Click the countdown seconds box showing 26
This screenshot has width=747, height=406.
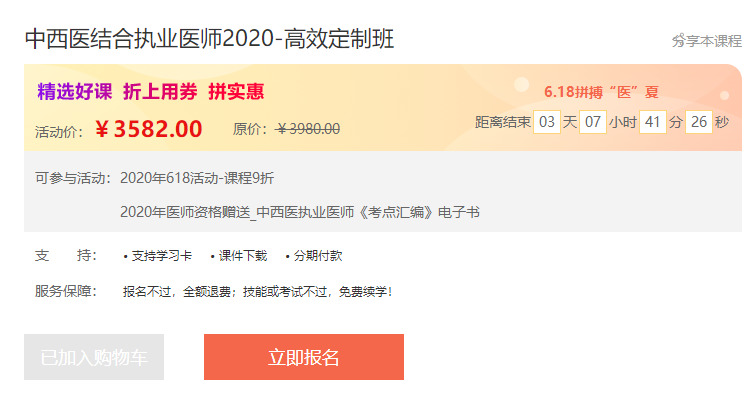pyautogui.click(x=698, y=122)
